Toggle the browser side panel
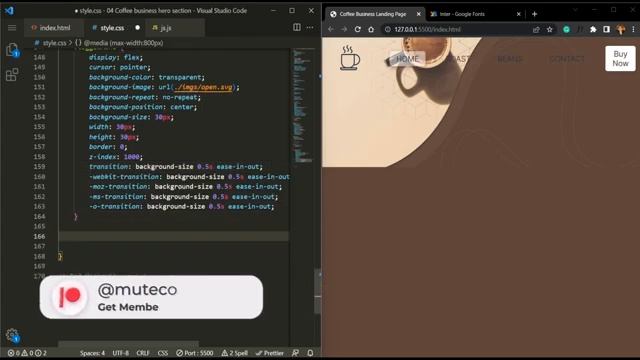640x360 pixels. 607,29
